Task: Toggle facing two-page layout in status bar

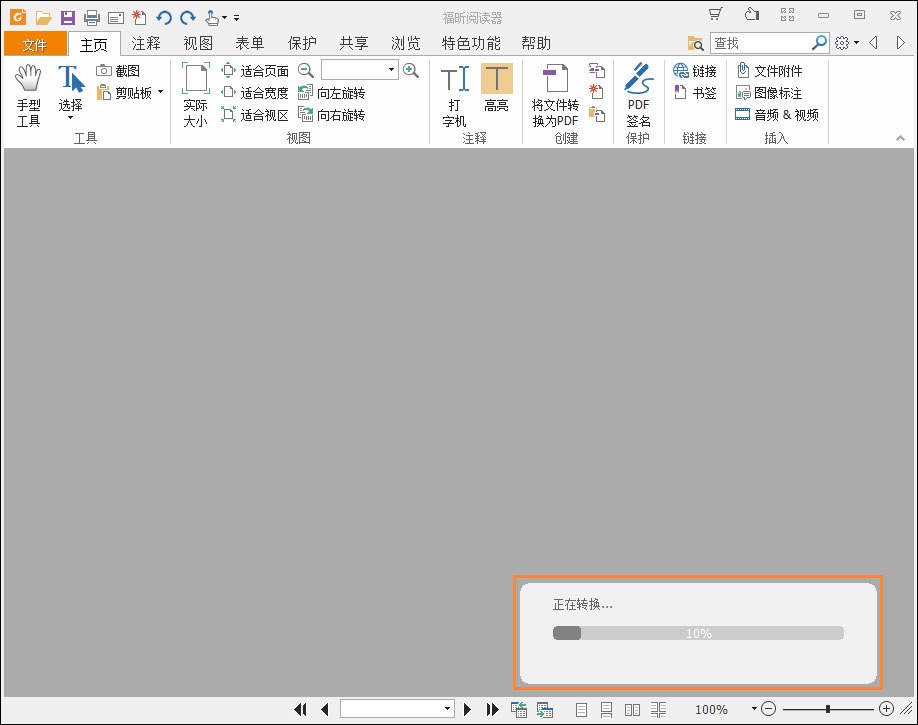Action: (632, 709)
